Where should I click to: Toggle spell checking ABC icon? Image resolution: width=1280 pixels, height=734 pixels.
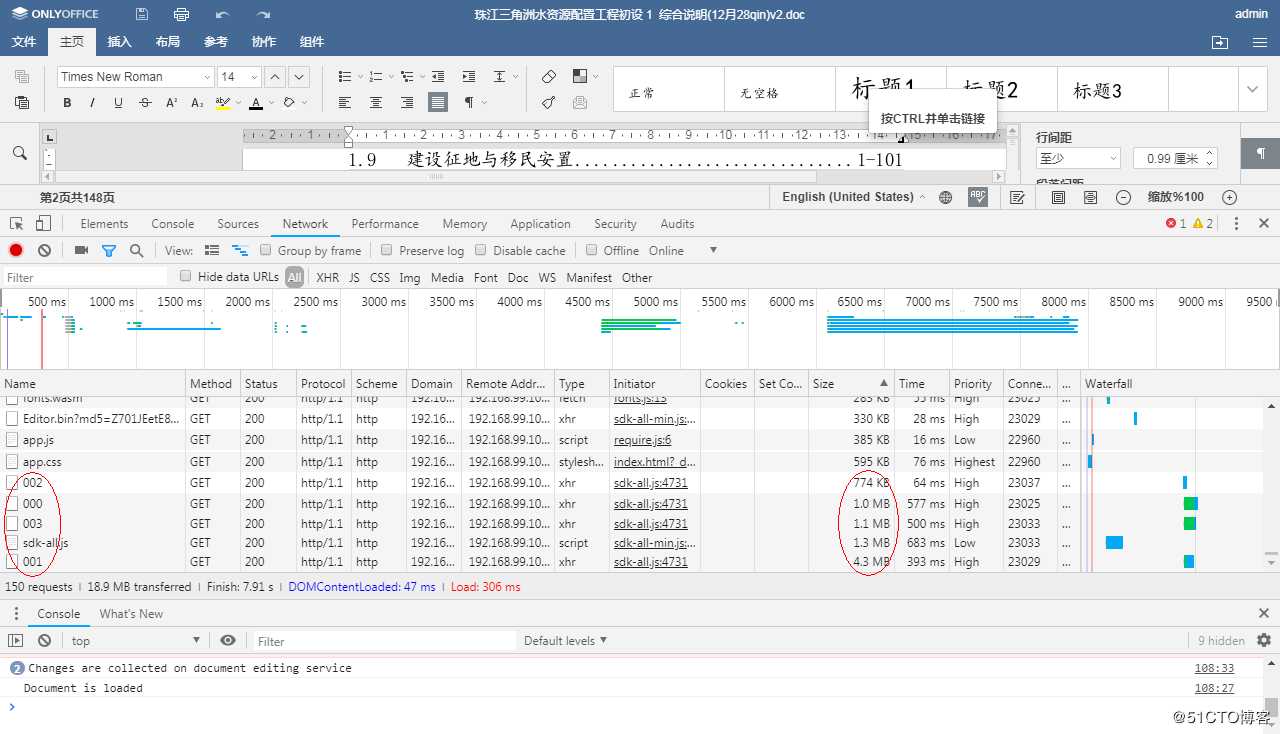pos(978,197)
